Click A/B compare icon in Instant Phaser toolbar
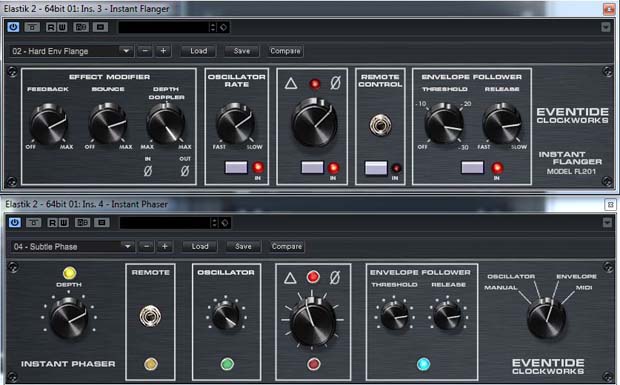 [x=82, y=223]
